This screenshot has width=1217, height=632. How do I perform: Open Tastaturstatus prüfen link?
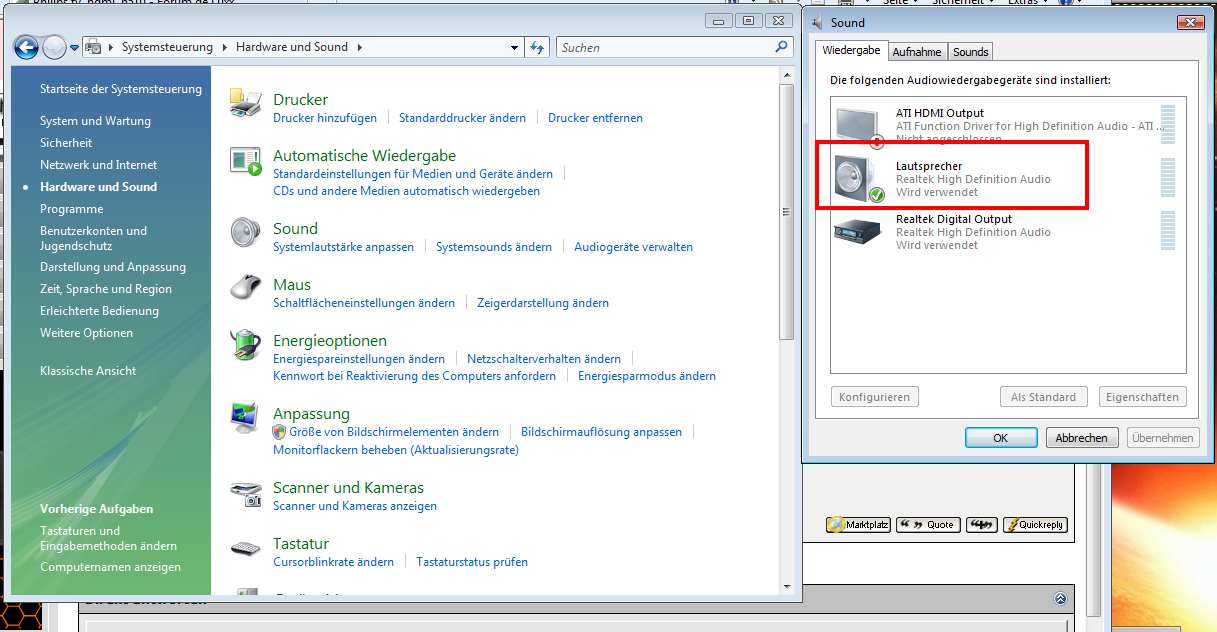[x=472, y=562]
